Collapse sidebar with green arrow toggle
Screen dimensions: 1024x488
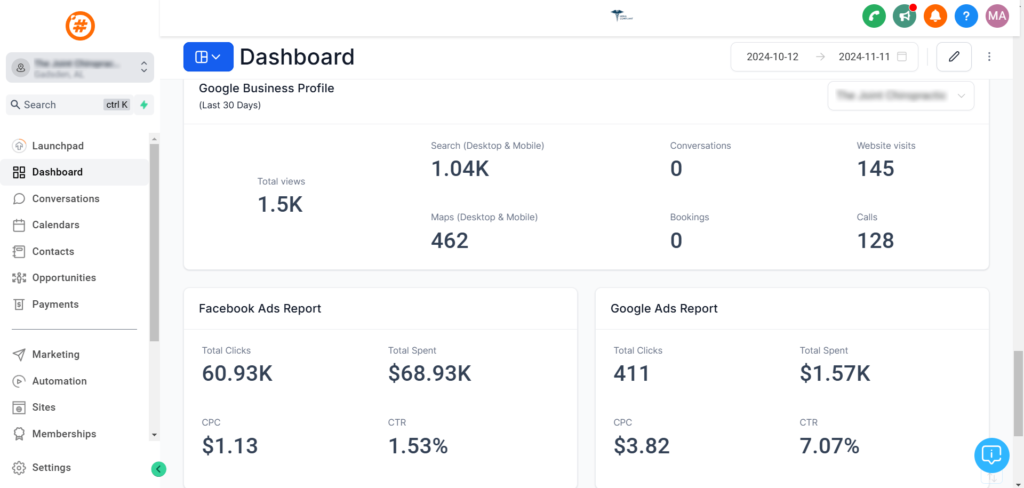click(158, 468)
